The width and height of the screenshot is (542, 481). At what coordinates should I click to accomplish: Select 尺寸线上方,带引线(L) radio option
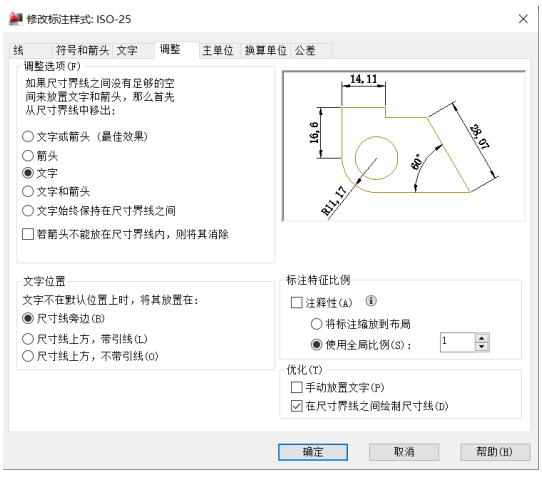click(28, 339)
